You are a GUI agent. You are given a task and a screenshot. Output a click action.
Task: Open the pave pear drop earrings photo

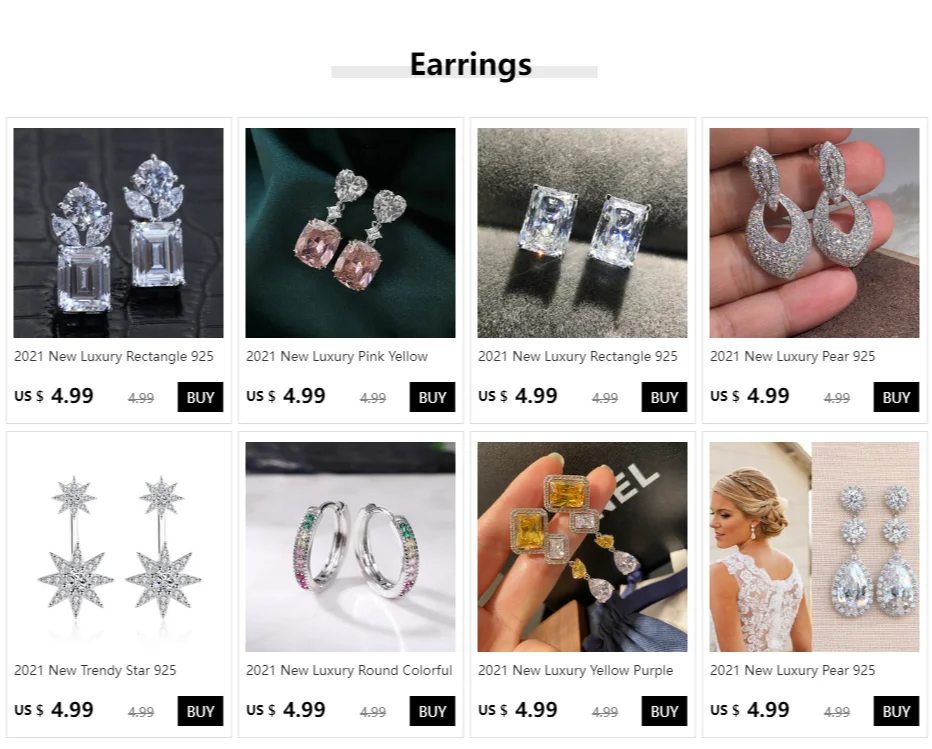[x=814, y=233]
